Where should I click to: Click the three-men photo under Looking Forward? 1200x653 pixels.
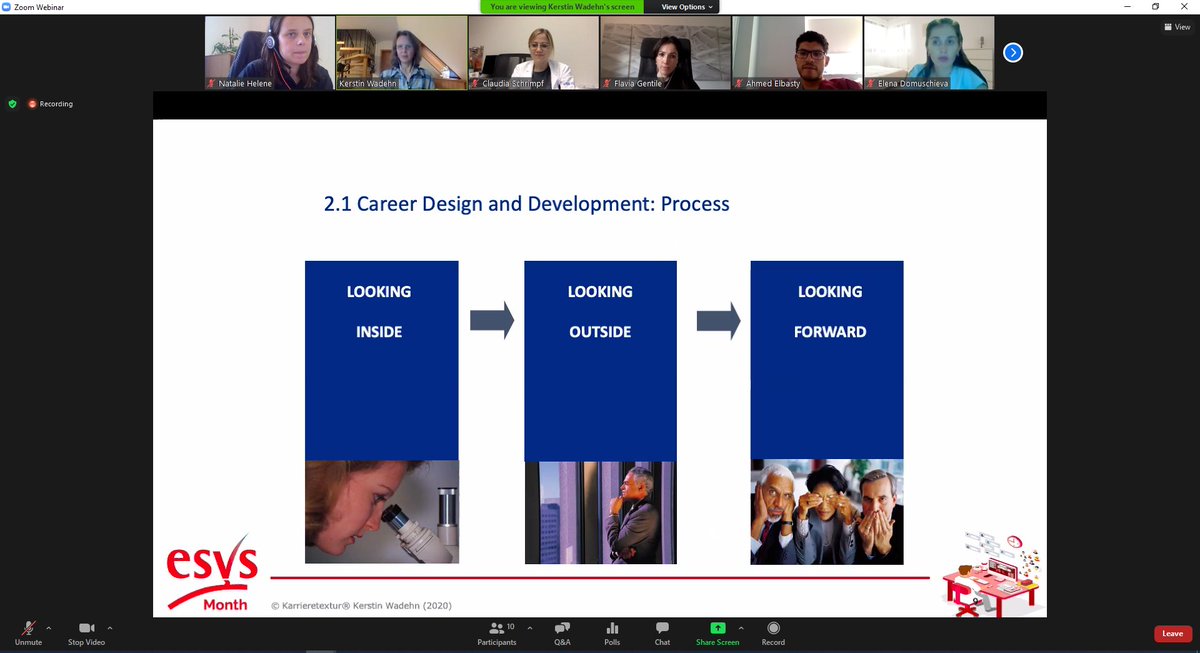pos(827,512)
